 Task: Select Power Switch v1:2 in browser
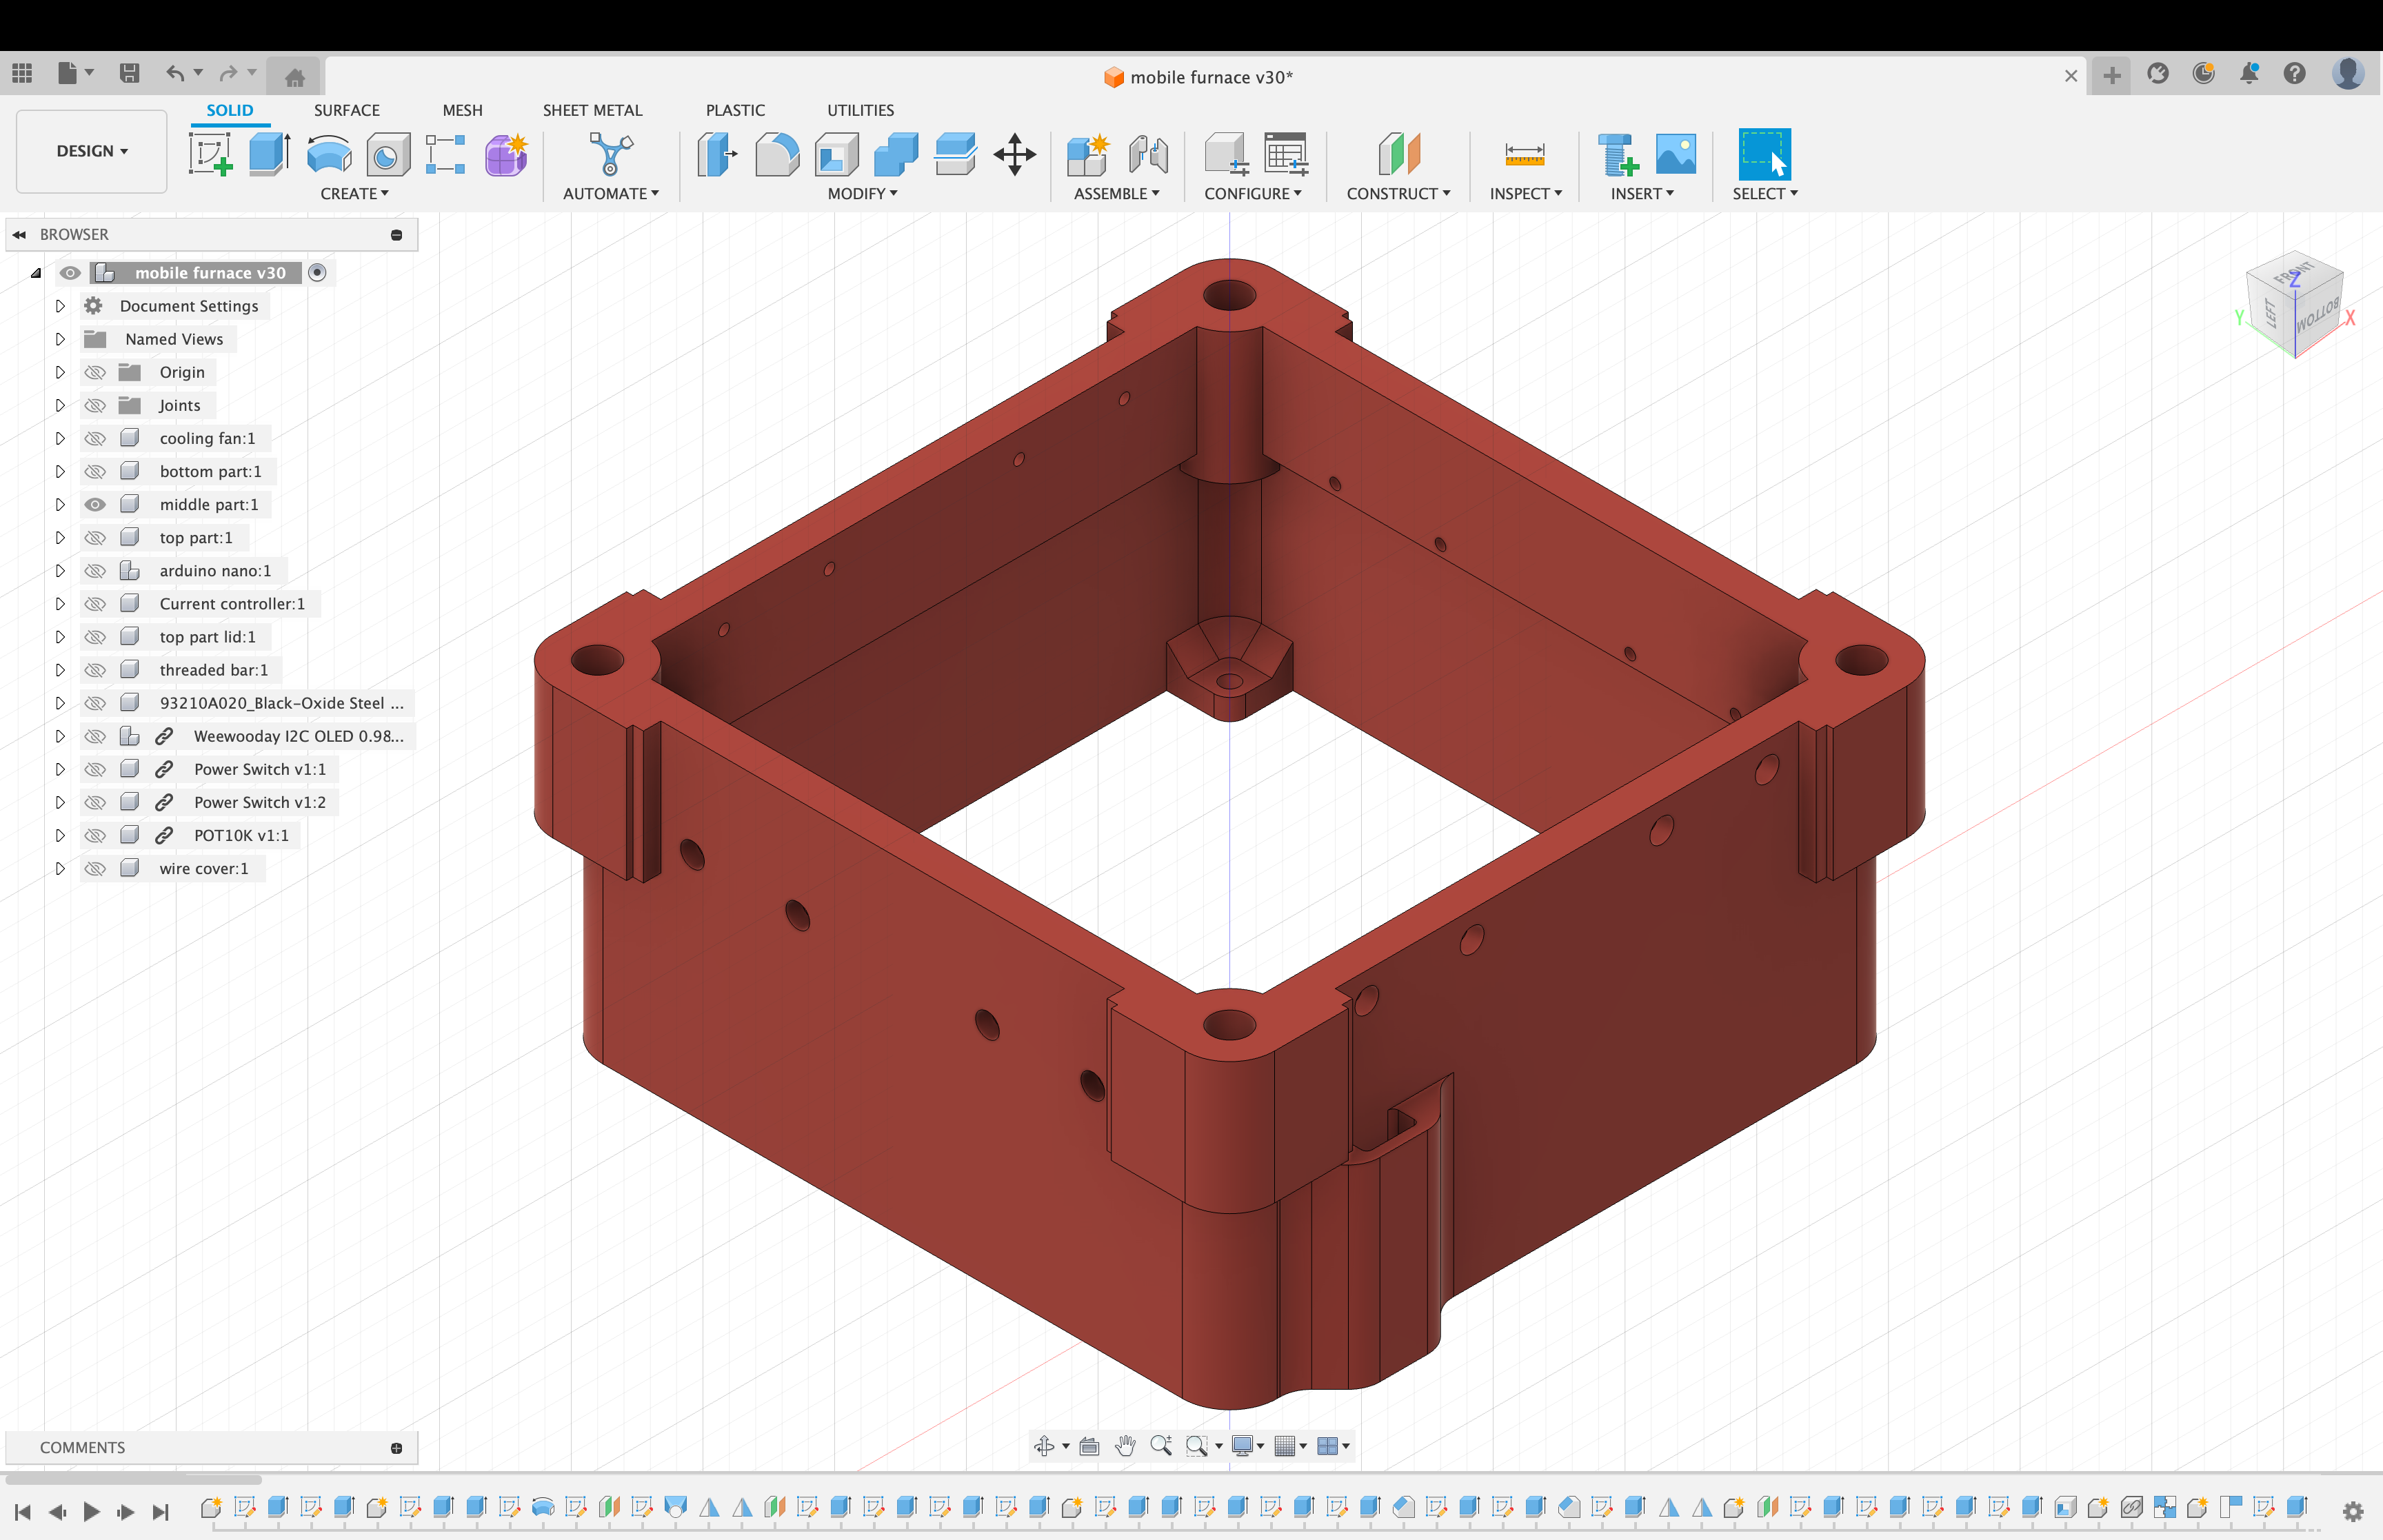click(x=259, y=802)
